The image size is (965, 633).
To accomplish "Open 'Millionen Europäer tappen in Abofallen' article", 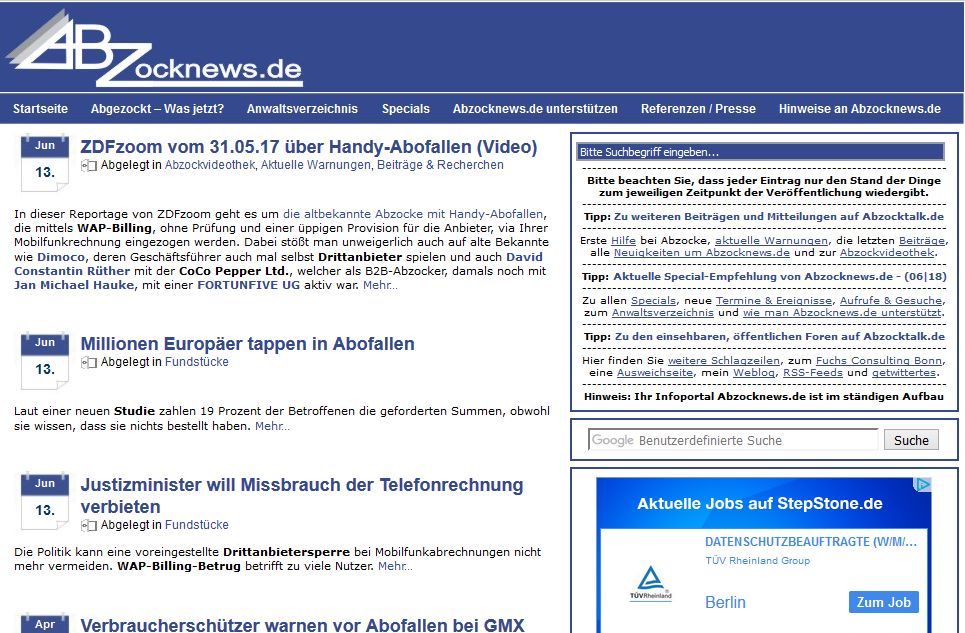I will [247, 344].
